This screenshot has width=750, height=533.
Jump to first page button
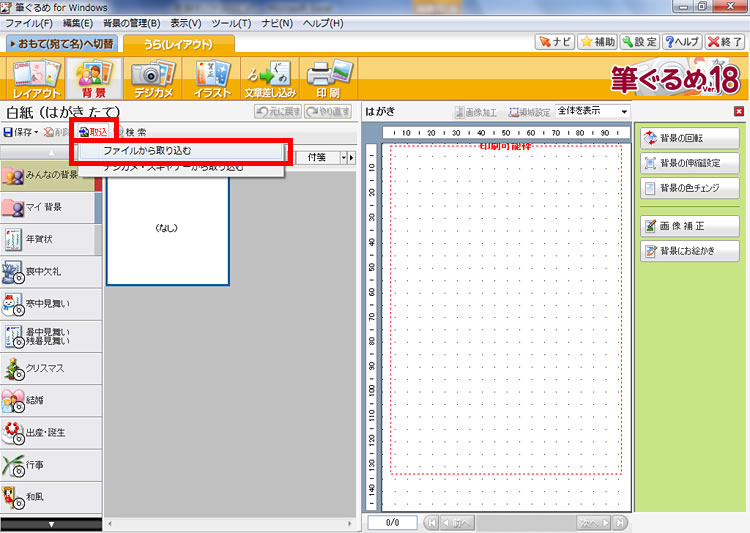(x=431, y=523)
